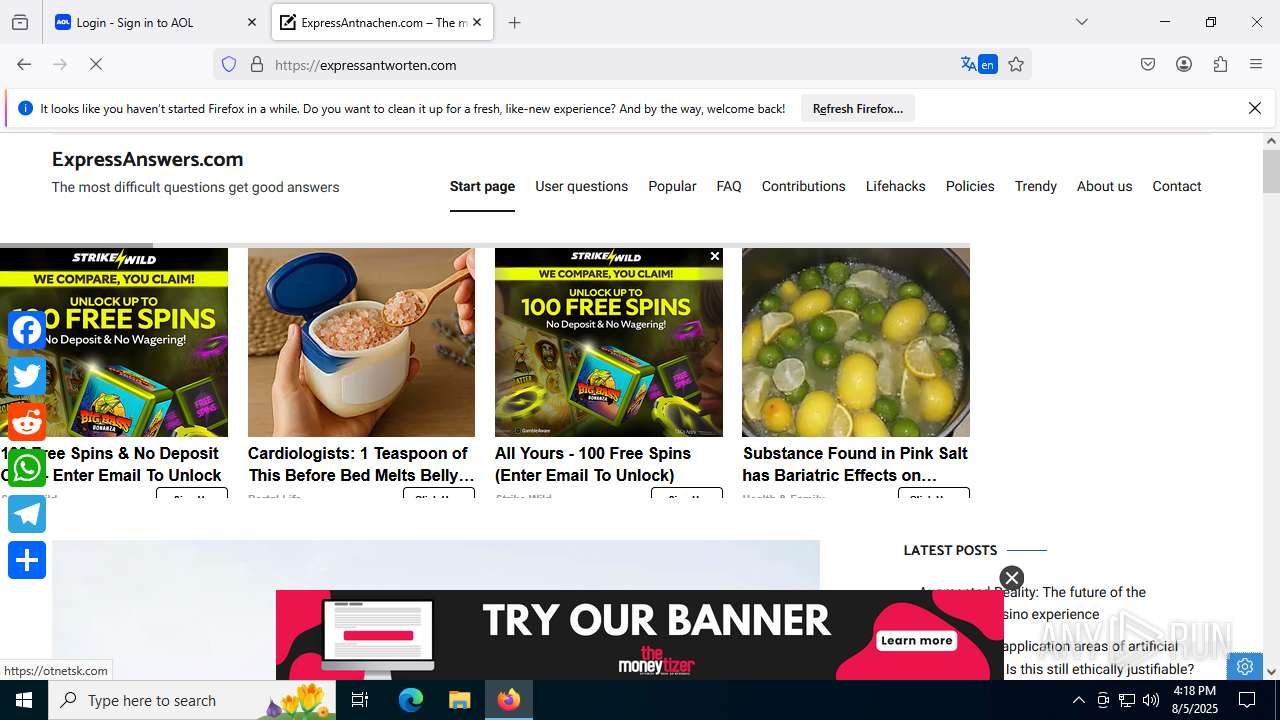This screenshot has width=1280, height=720.
Task: Open User questions menu item
Action: [582, 186]
